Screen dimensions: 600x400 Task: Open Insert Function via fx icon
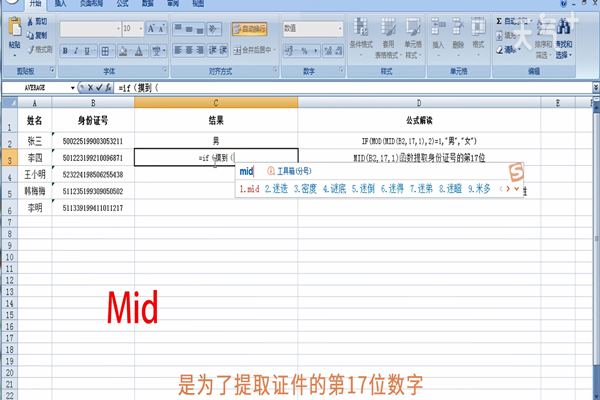(108, 88)
